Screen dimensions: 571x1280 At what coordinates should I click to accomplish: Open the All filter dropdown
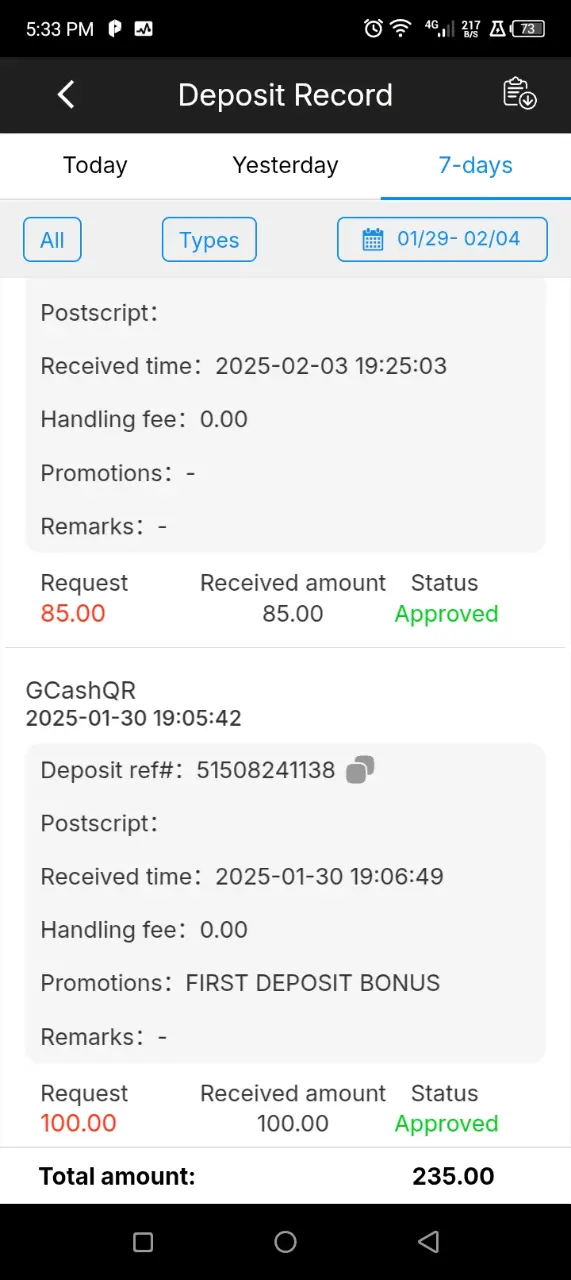(x=52, y=240)
